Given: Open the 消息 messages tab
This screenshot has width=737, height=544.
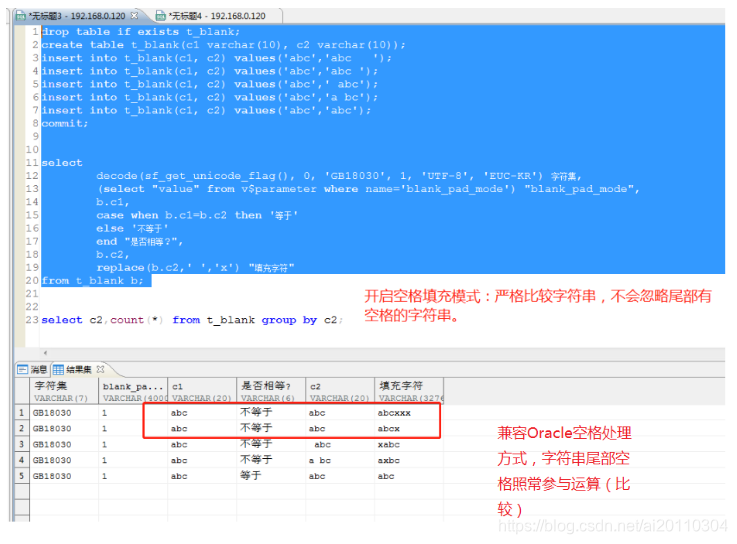Looking at the screenshot, I should pos(32,370).
